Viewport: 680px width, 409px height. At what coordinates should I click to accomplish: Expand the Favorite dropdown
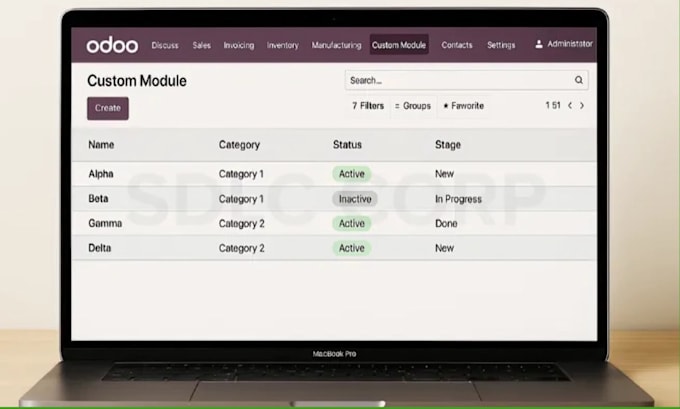[463, 106]
